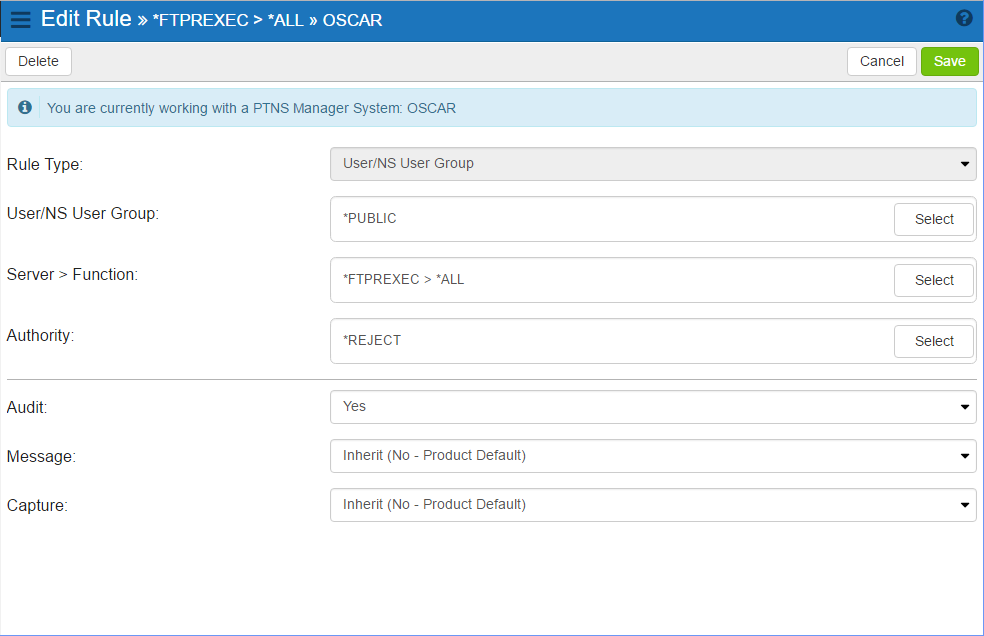This screenshot has width=984, height=636.
Task: Open the Capture dropdown
Action: pyautogui.click(x=653, y=505)
